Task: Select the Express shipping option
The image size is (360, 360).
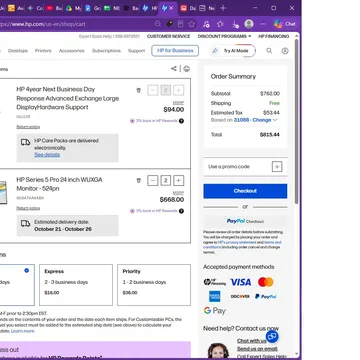Action: 76,285
